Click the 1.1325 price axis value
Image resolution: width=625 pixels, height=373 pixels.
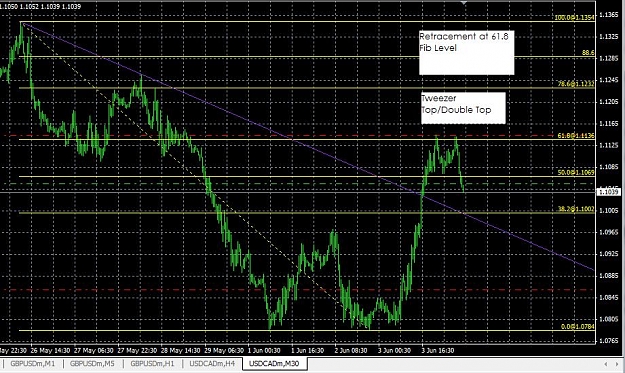[609, 37]
